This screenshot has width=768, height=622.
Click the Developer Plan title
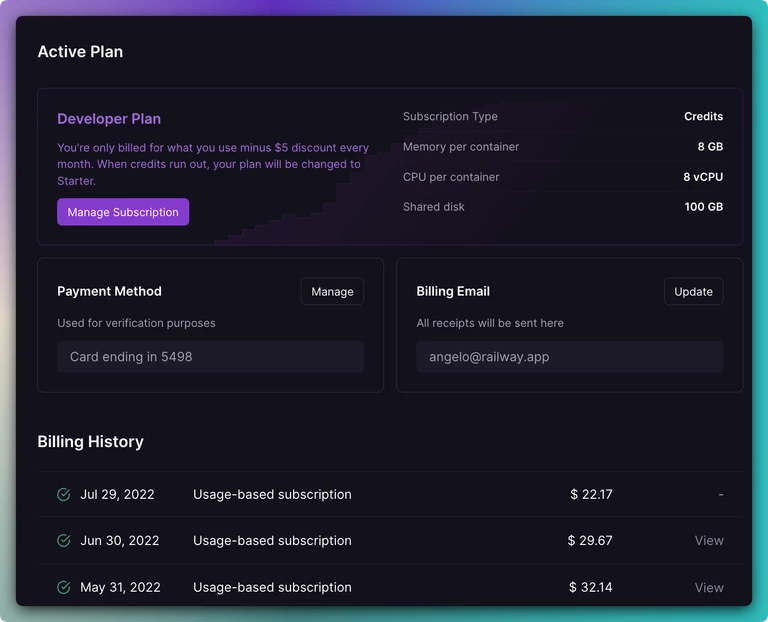(109, 119)
